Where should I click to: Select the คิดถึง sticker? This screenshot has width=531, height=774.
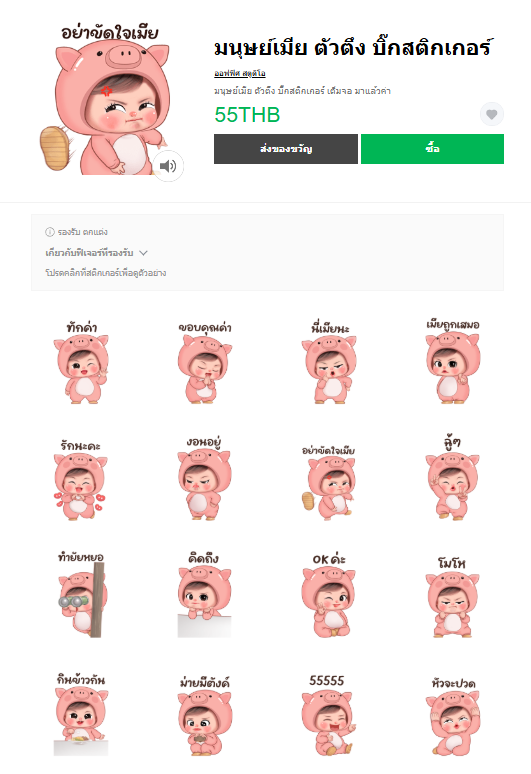[204, 595]
